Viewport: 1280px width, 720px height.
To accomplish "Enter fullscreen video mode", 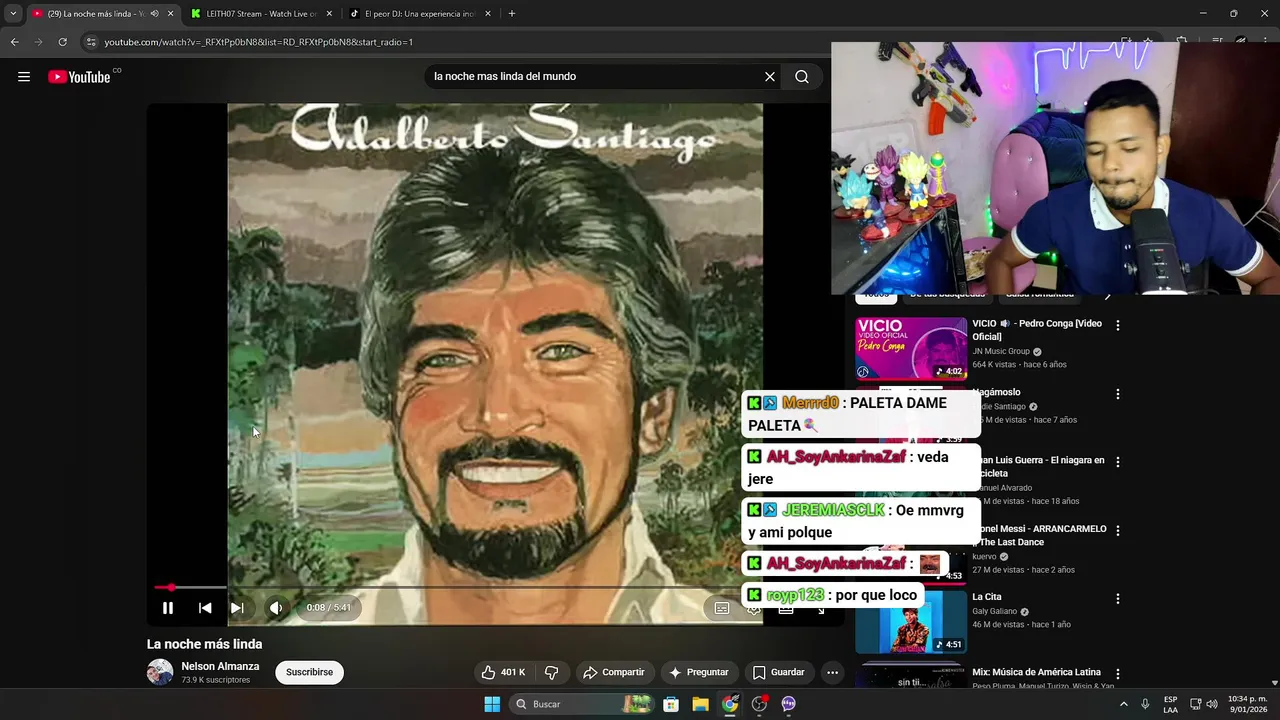I will pyautogui.click(x=820, y=608).
